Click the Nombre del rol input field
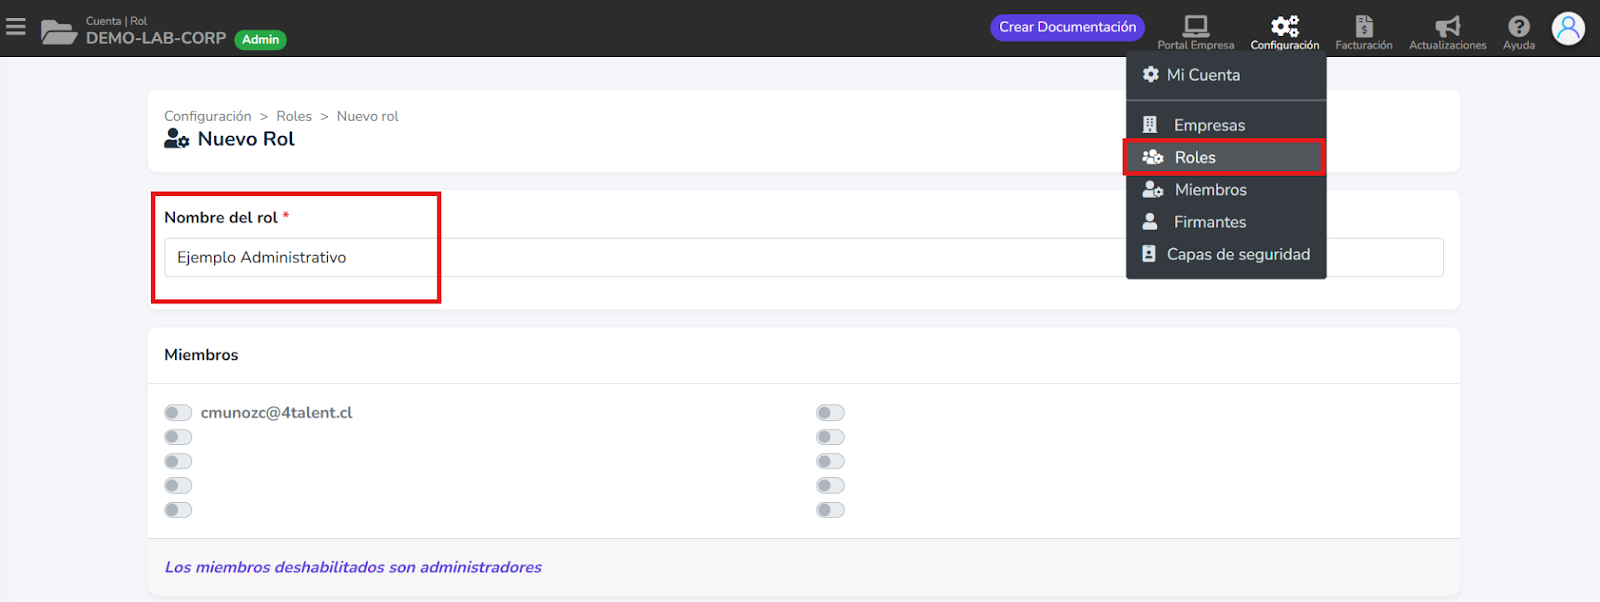The height and width of the screenshot is (602, 1600). tap(803, 257)
